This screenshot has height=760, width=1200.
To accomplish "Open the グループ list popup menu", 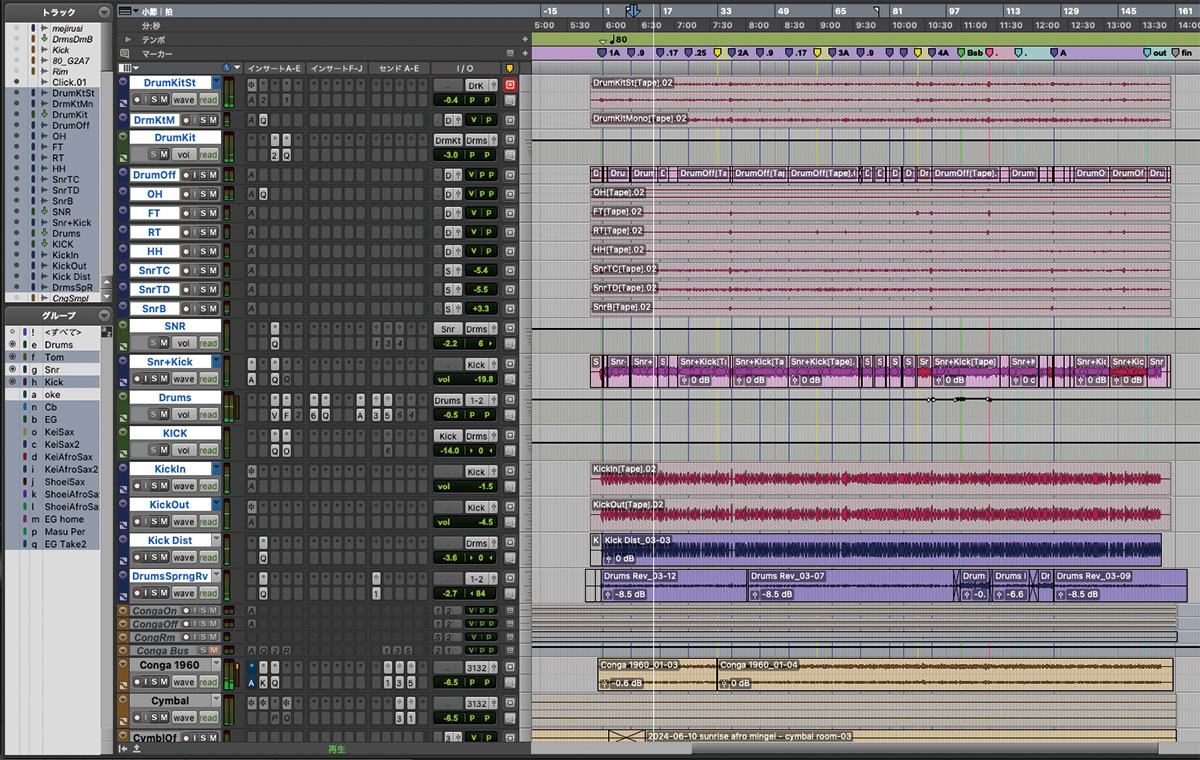I will pos(104,314).
